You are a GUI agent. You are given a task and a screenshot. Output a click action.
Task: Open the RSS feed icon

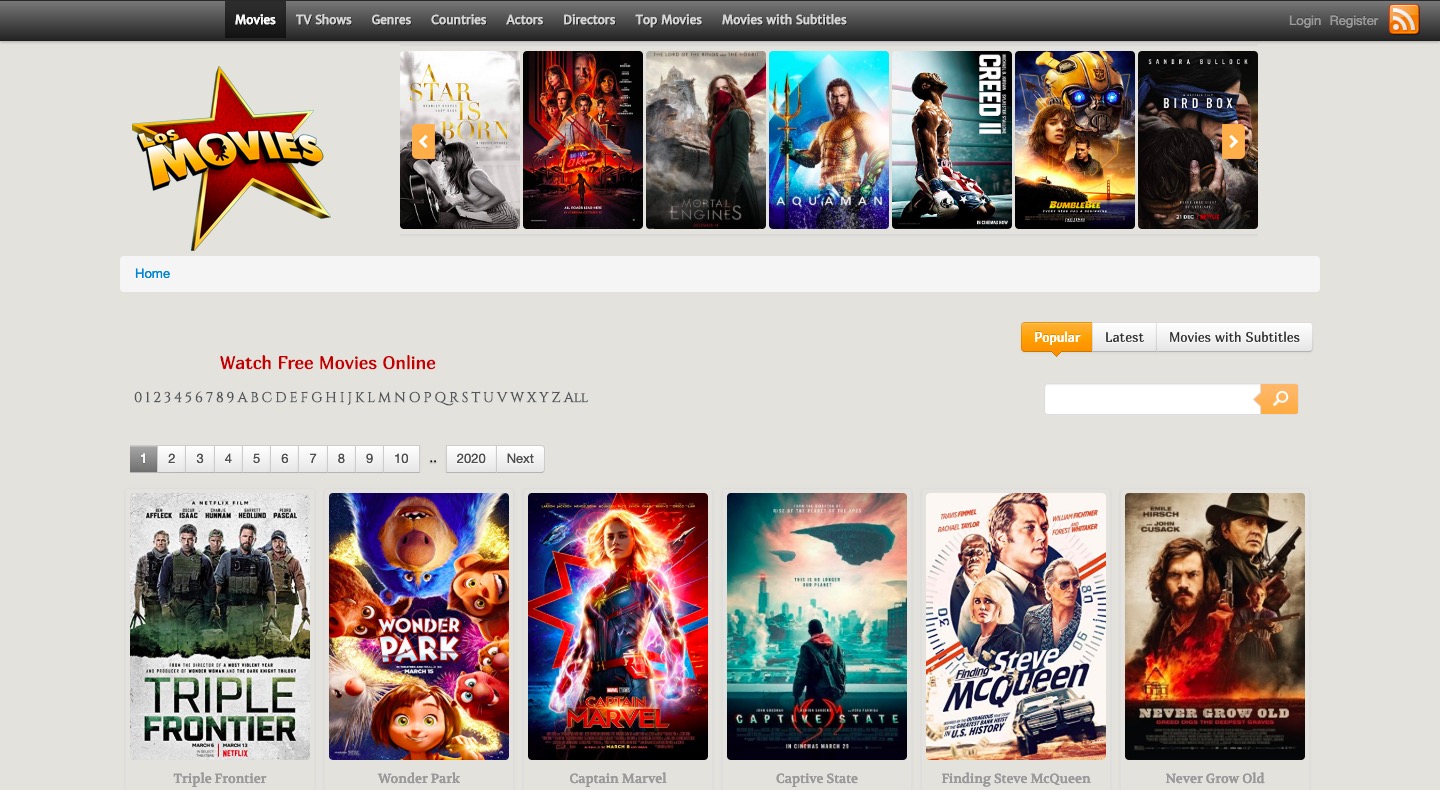pyautogui.click(x=1404, y=19)
